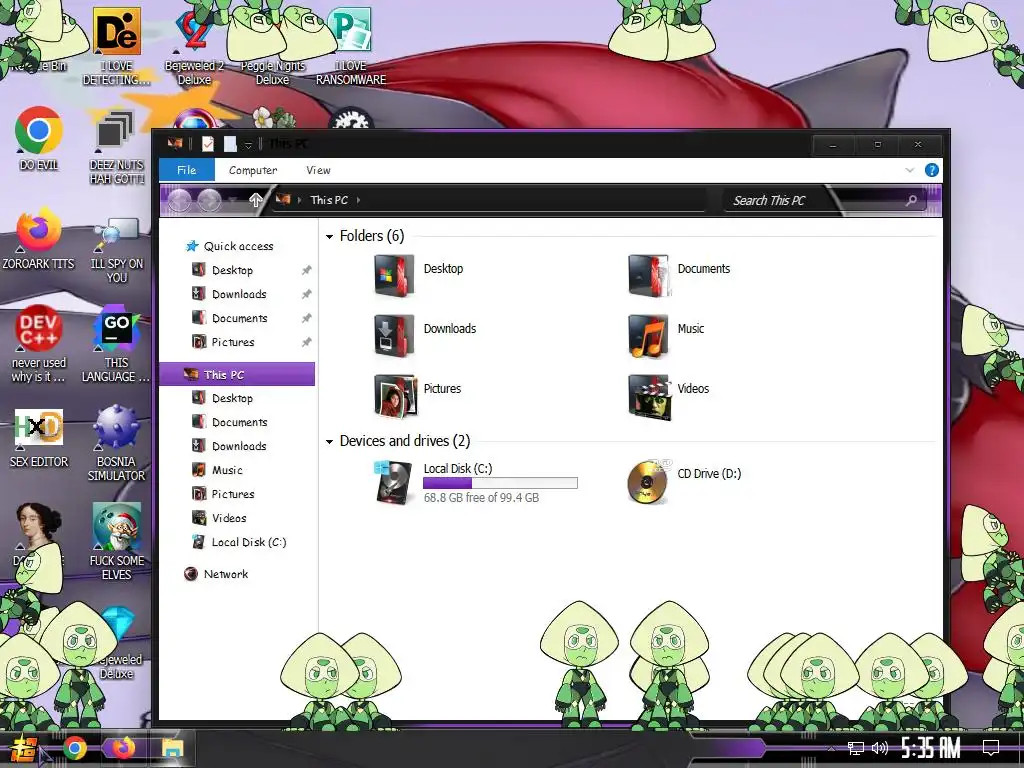Click the Help question mark icon
The image size is (1024, 768).
931,170
